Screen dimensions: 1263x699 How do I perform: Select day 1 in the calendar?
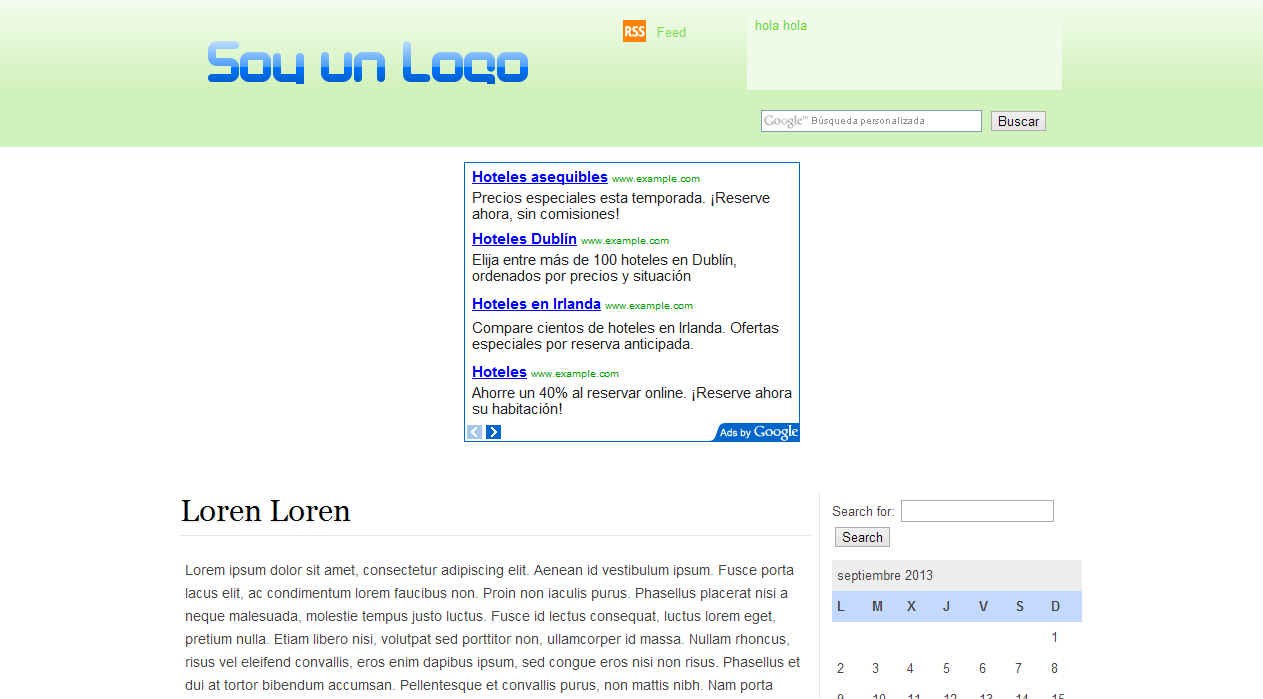pyautogui.click(x=1054, y=638)
